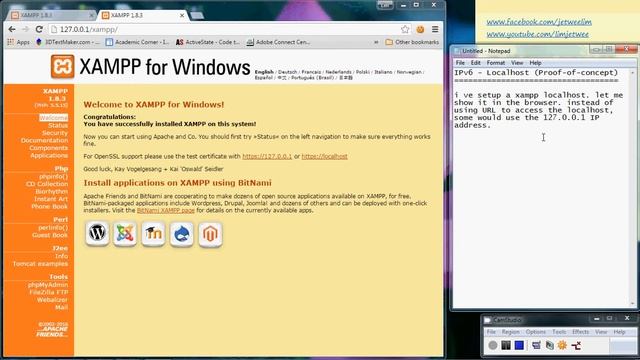The height and width of the screenshot is (360, 640).
Task: Click the WordPress app icon
Action: [x=97, y=233]
